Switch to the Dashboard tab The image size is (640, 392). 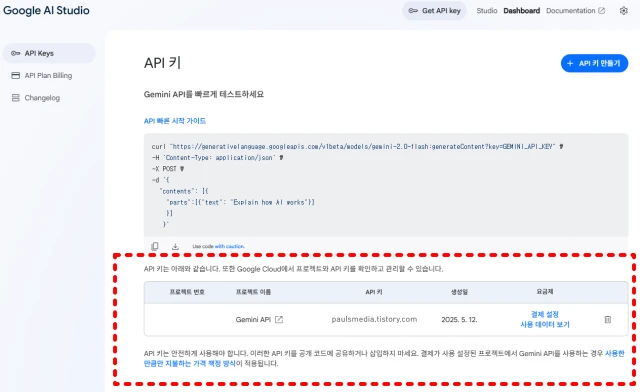(521, 11)
